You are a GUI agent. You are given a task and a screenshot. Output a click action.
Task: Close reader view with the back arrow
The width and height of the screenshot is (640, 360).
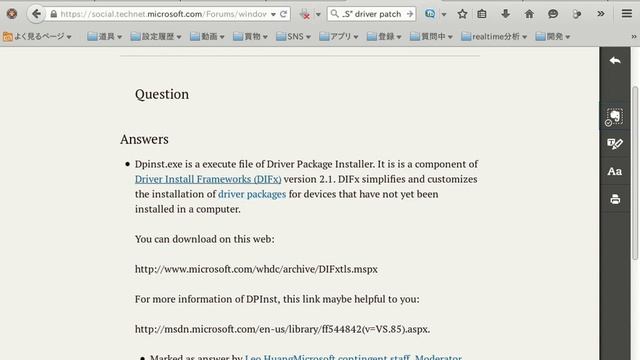tap(615, 60)
